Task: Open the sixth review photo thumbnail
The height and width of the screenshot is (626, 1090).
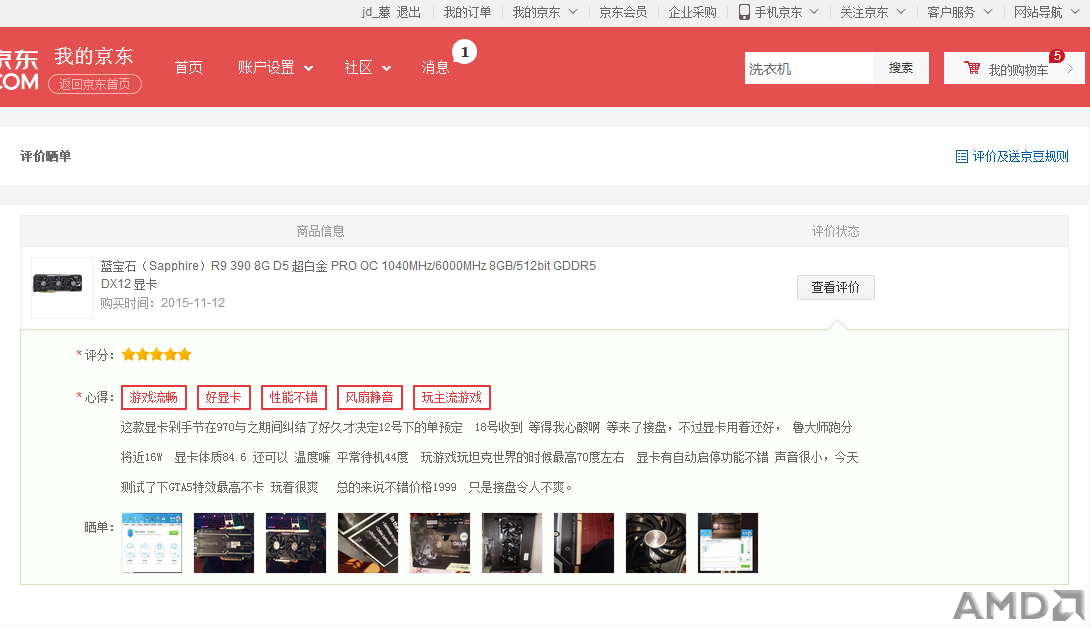Action: point(512,543)
